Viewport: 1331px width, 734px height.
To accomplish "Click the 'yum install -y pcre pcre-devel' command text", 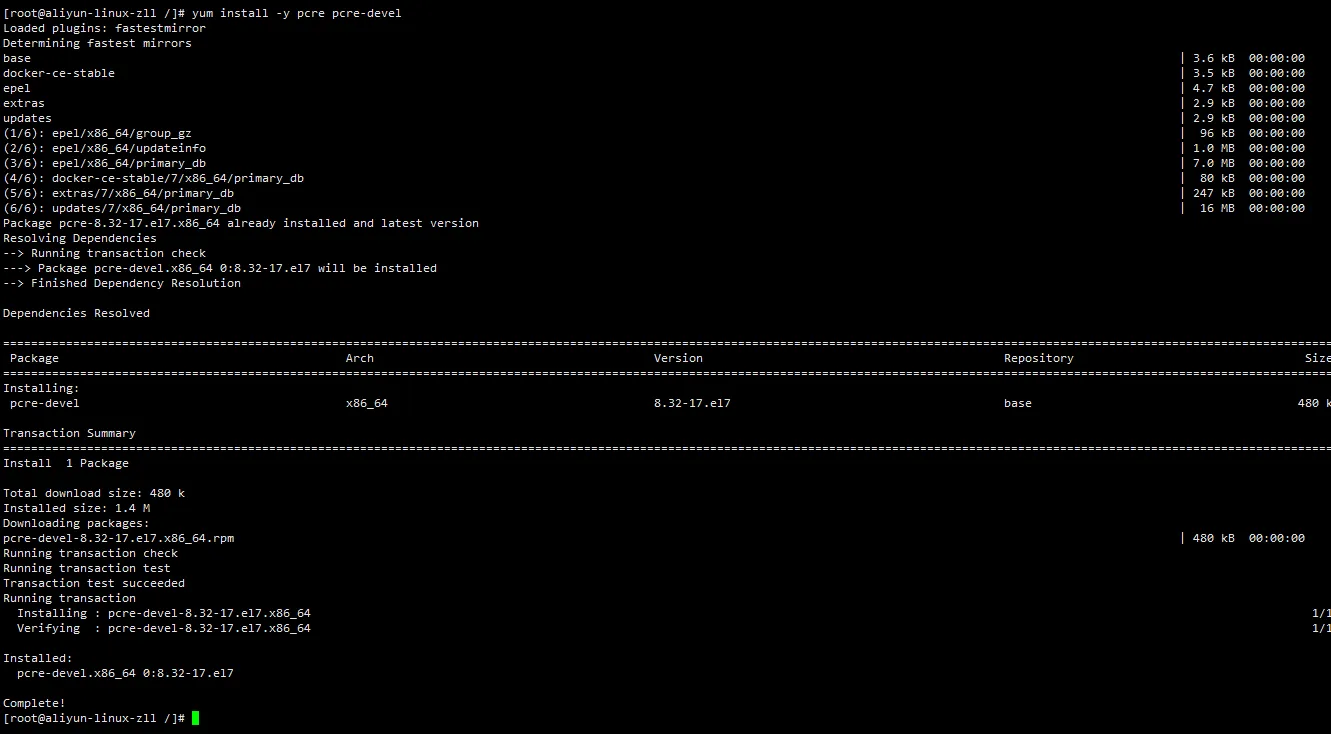I will tap(297, 13).
